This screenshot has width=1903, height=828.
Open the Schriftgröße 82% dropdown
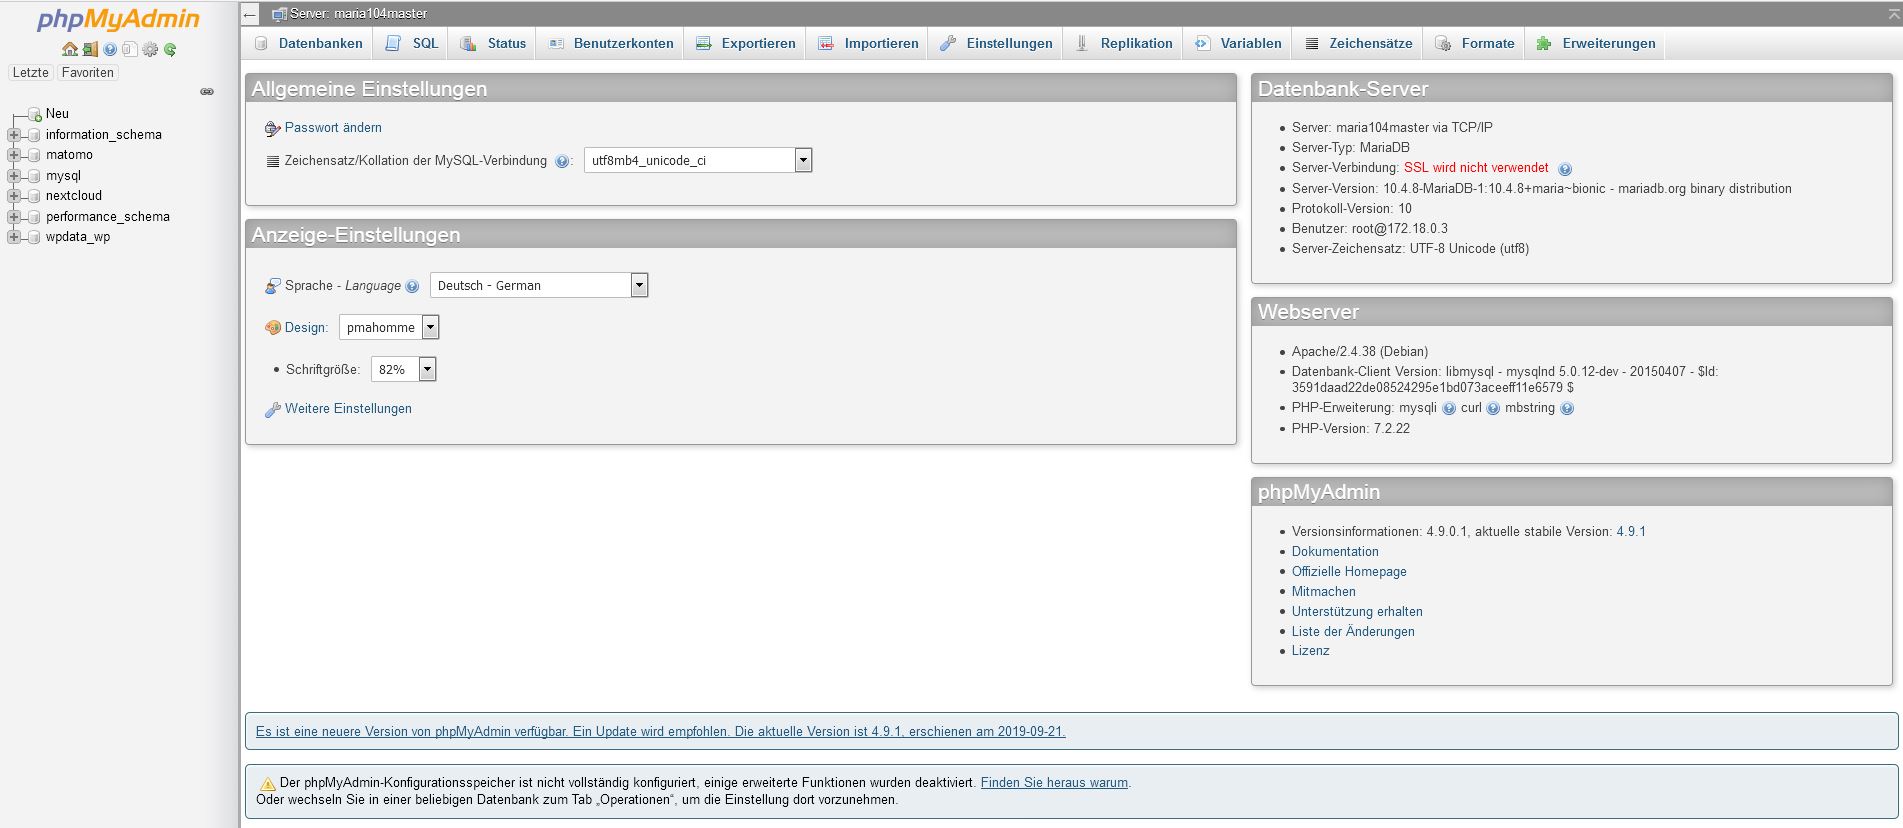point(404,369)
